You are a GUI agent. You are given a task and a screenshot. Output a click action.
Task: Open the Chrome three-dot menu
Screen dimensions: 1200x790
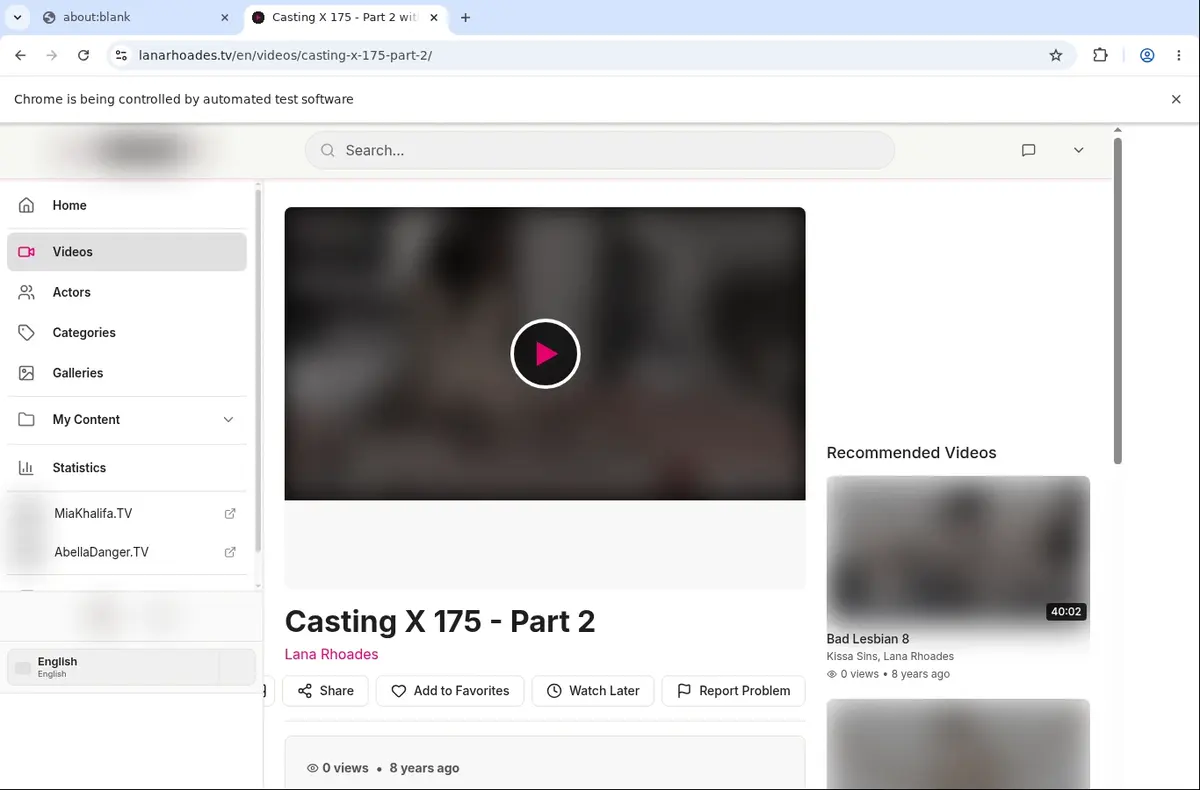click(x=1179, y=55)
